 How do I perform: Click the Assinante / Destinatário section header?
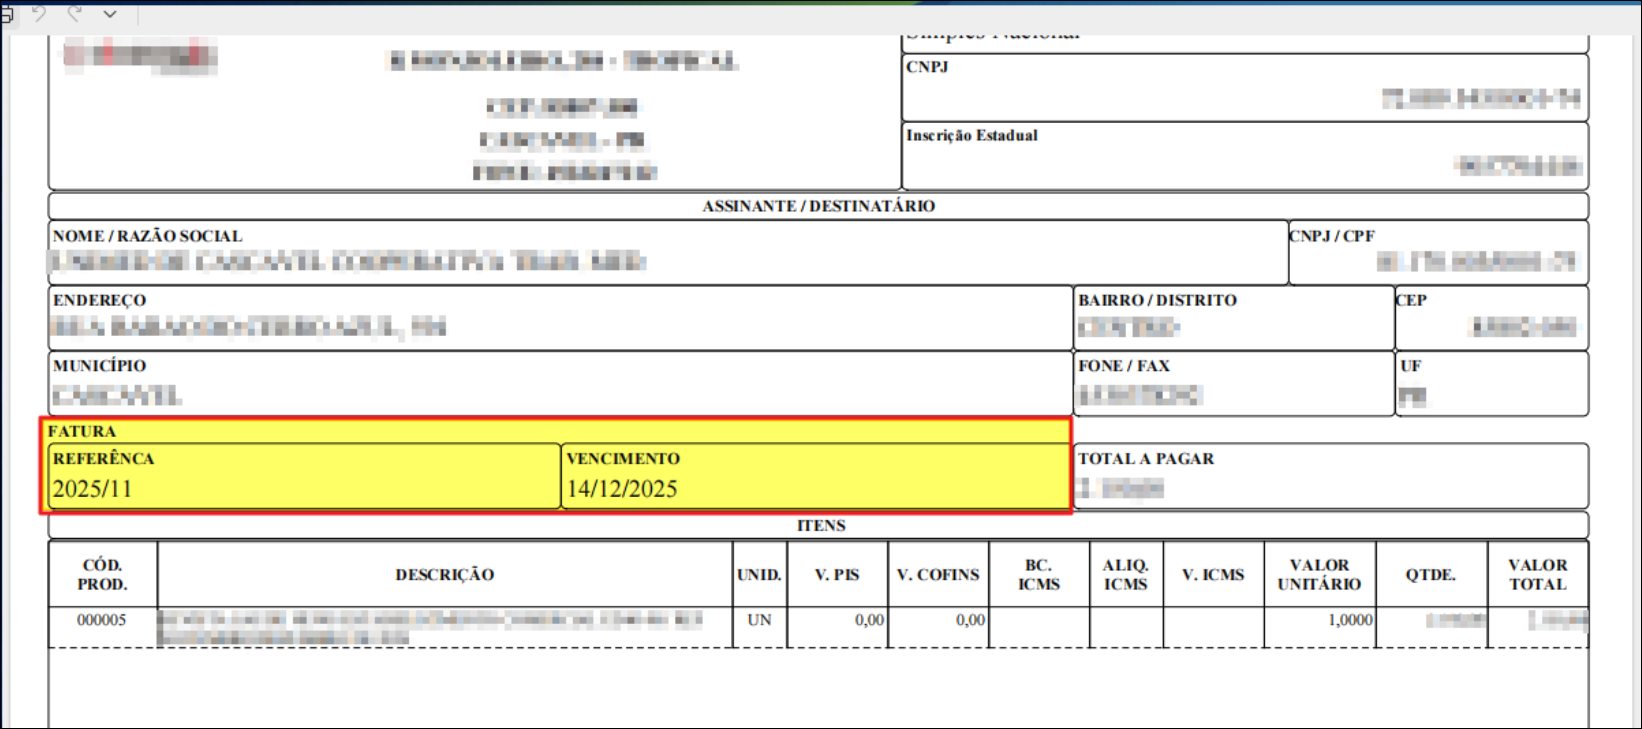(x=818, y=206)
